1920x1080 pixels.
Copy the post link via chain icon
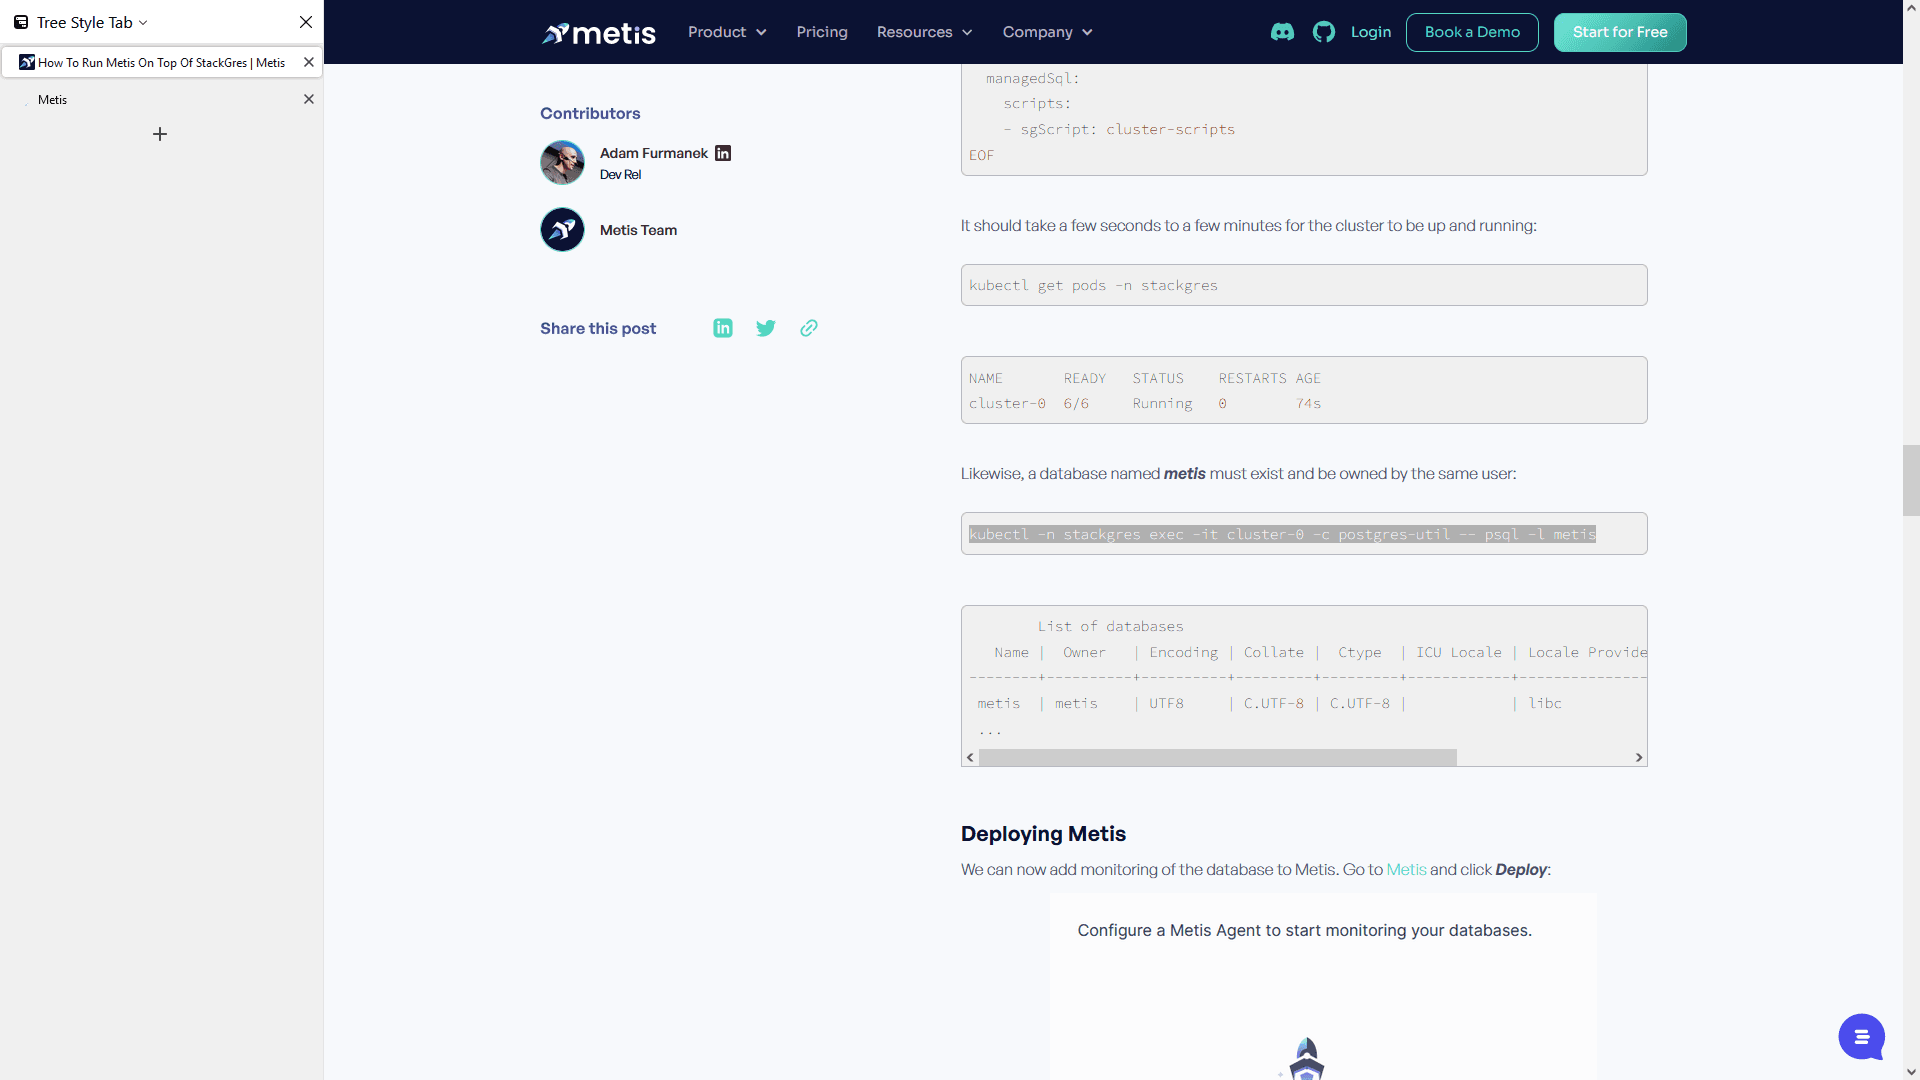[x=809, y=328]
